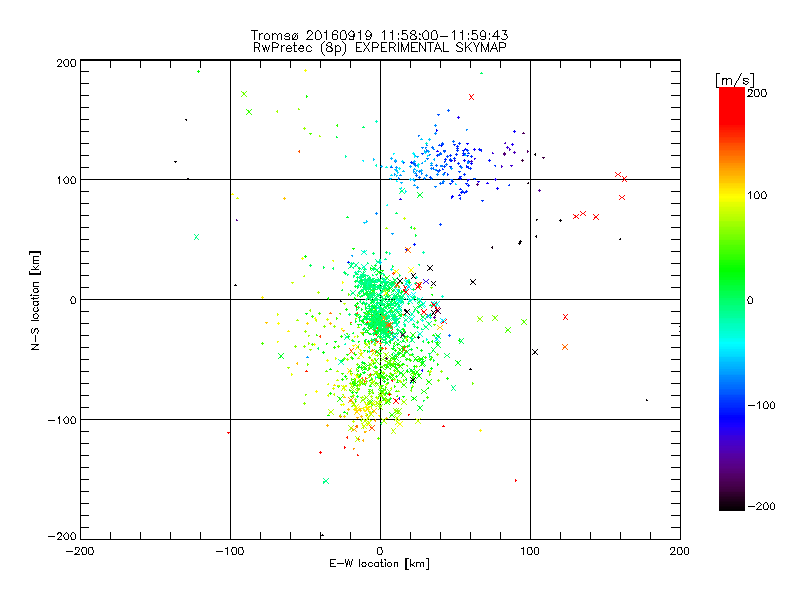800x600 pixels.
Task: Click the N-S axis "0" tick label
Action: coord(73,300)
